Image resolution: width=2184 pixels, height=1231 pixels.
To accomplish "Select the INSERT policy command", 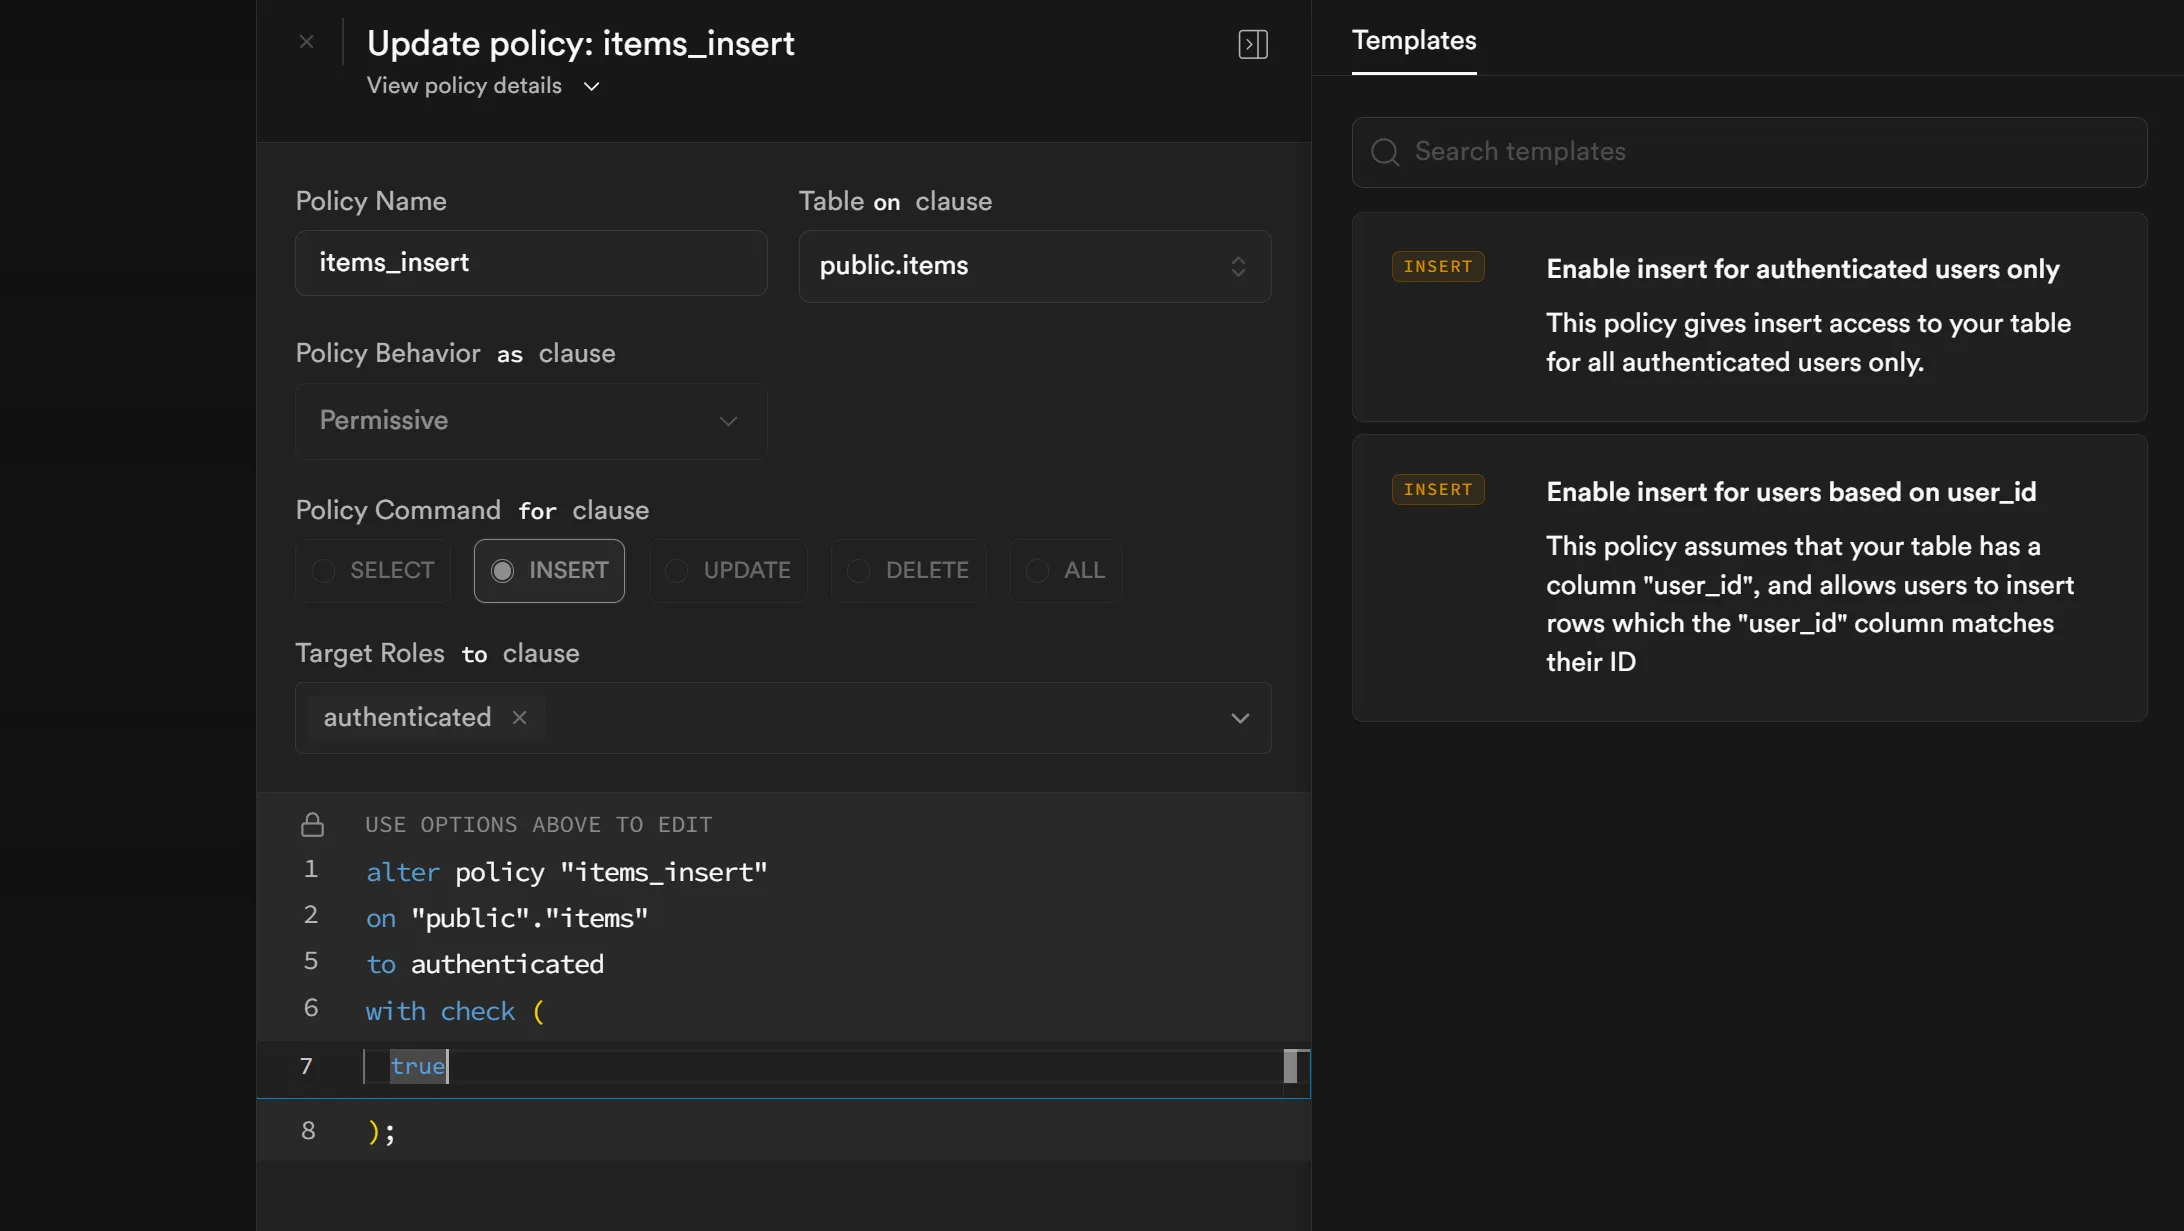I will click(x=549, y=570).
